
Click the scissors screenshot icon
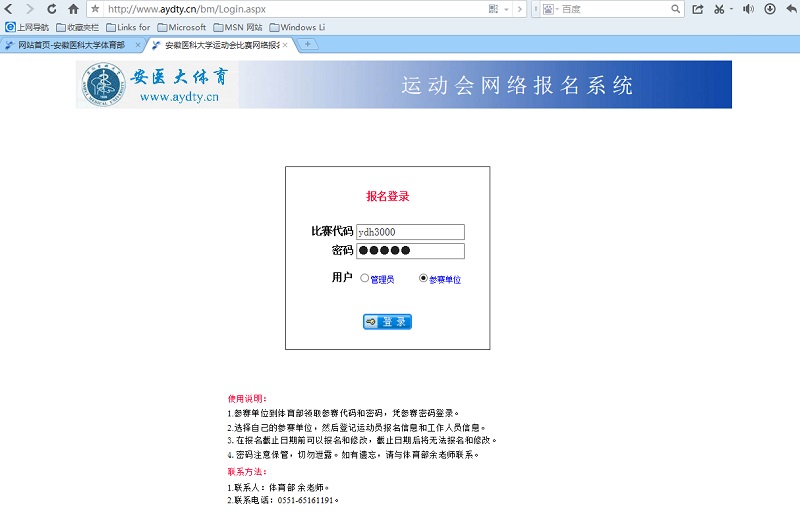(719, 9)
